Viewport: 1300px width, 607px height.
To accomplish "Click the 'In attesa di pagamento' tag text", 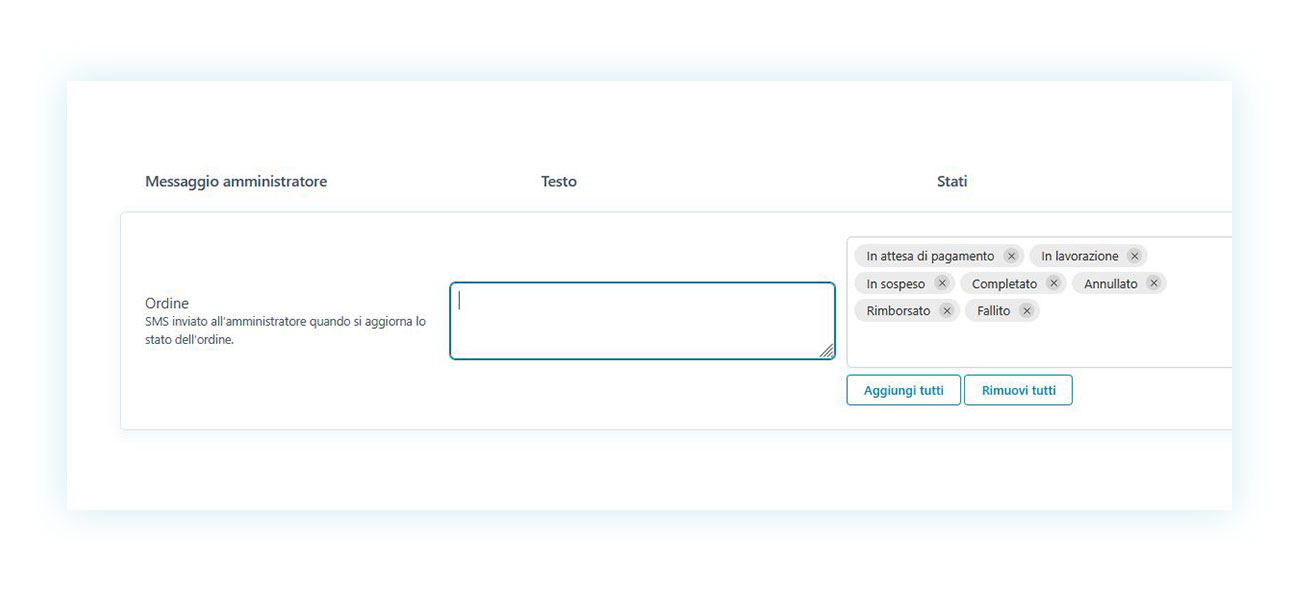I will tap(930, 256).
